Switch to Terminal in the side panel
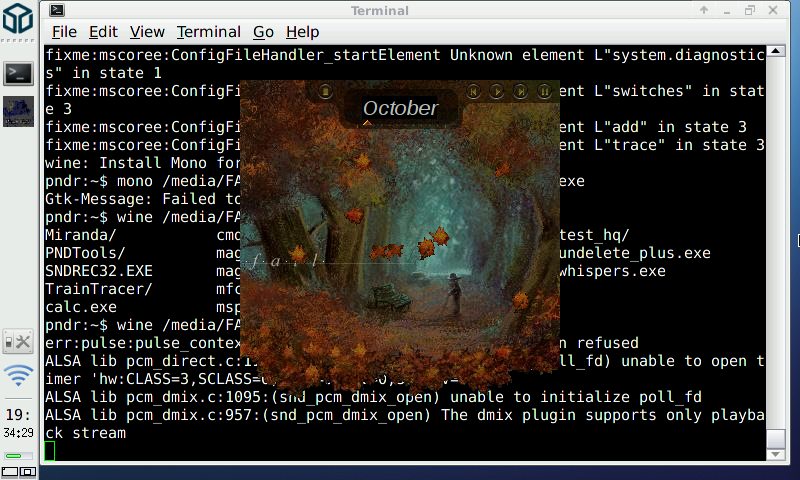Screen dimensions: 800x480 coord(19,73)
